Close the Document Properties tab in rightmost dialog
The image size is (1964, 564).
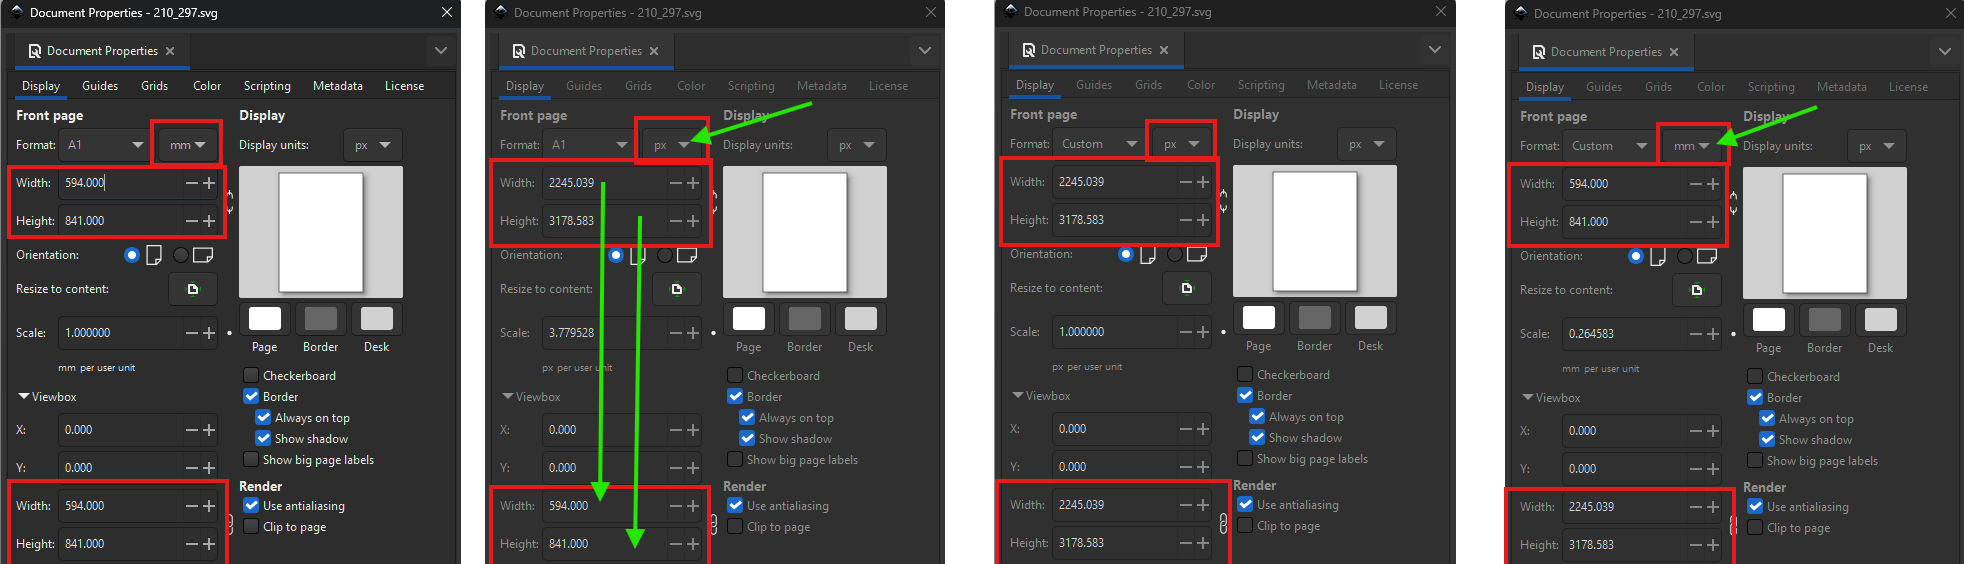click(1674, 52)
